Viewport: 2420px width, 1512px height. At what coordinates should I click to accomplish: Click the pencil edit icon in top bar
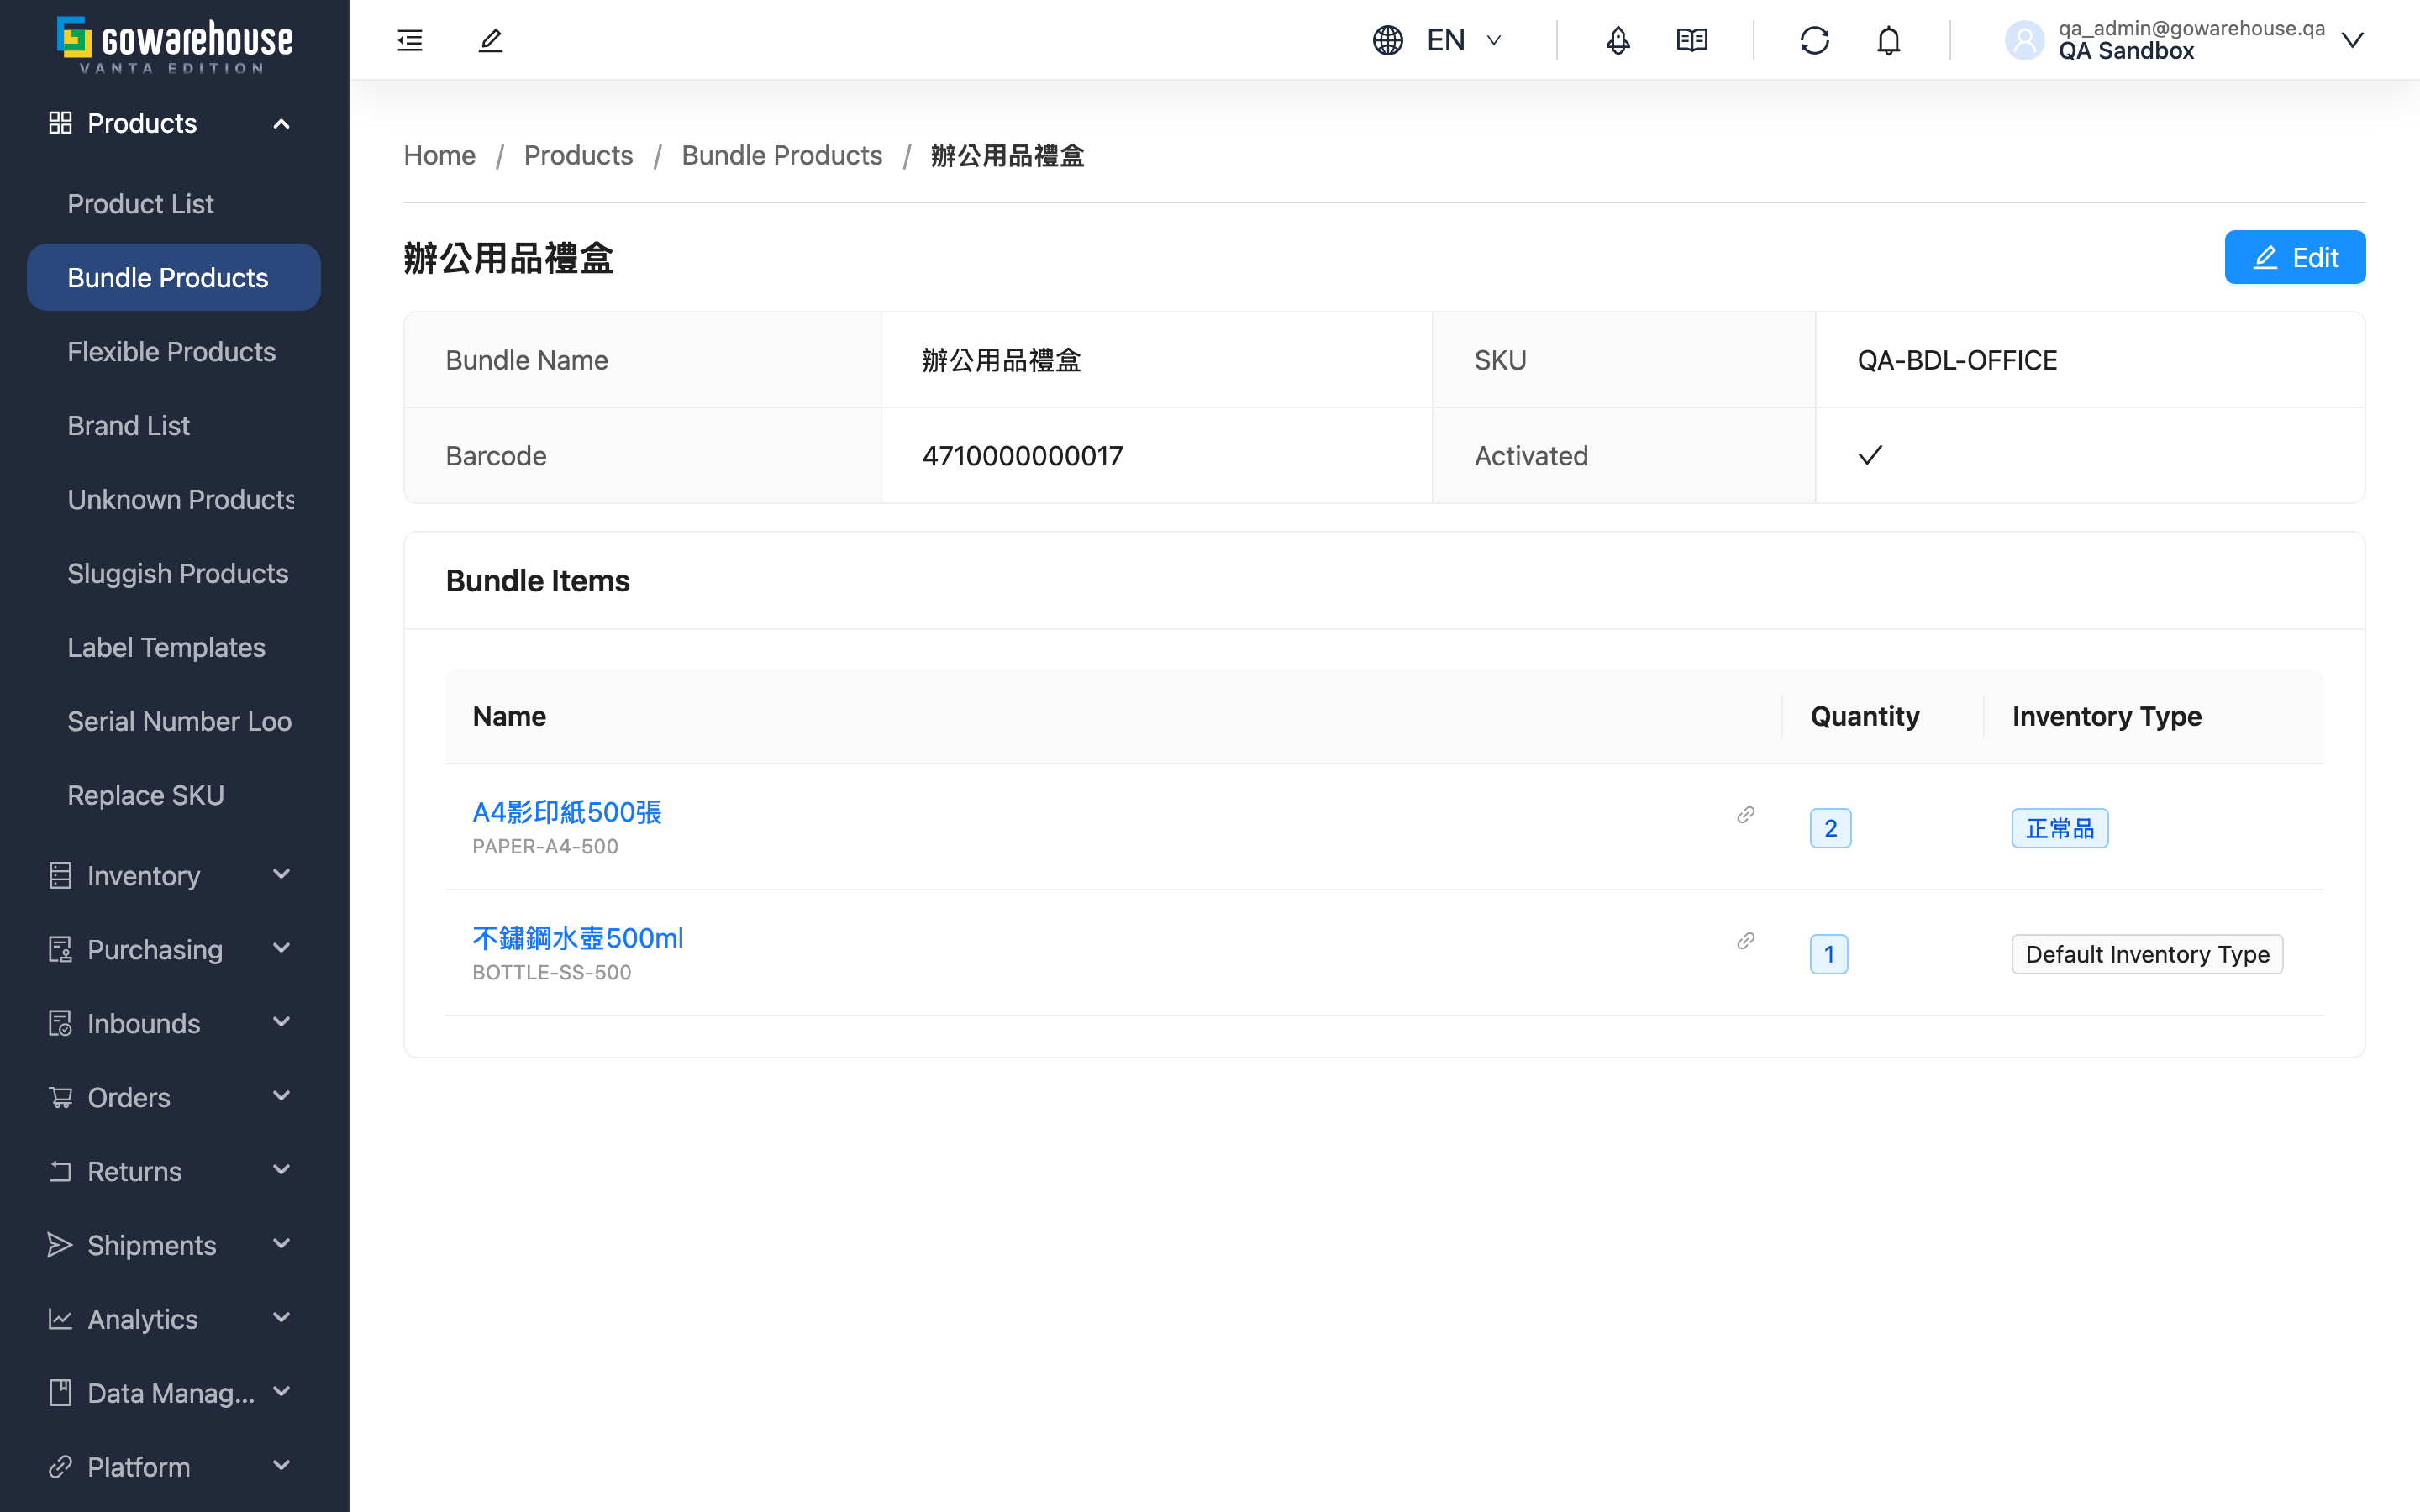coord(490,40)
